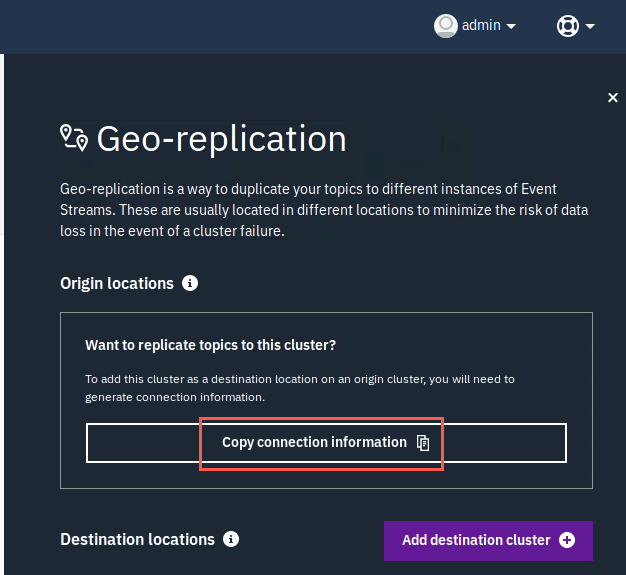Click the clipboard copy icon
626x575 pixels.
(423, 443)
